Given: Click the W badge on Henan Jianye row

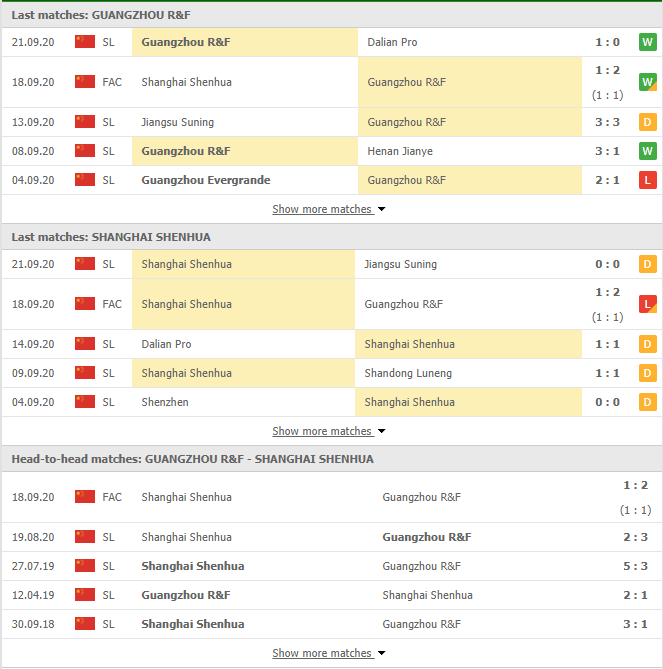Looking at the screenshot, I should tap(647, 151).
